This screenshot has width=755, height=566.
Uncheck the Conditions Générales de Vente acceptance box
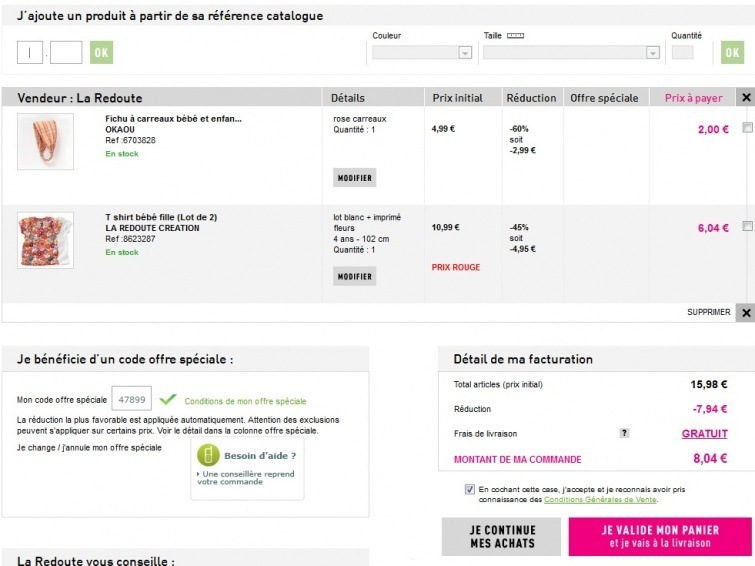[470, 489]
